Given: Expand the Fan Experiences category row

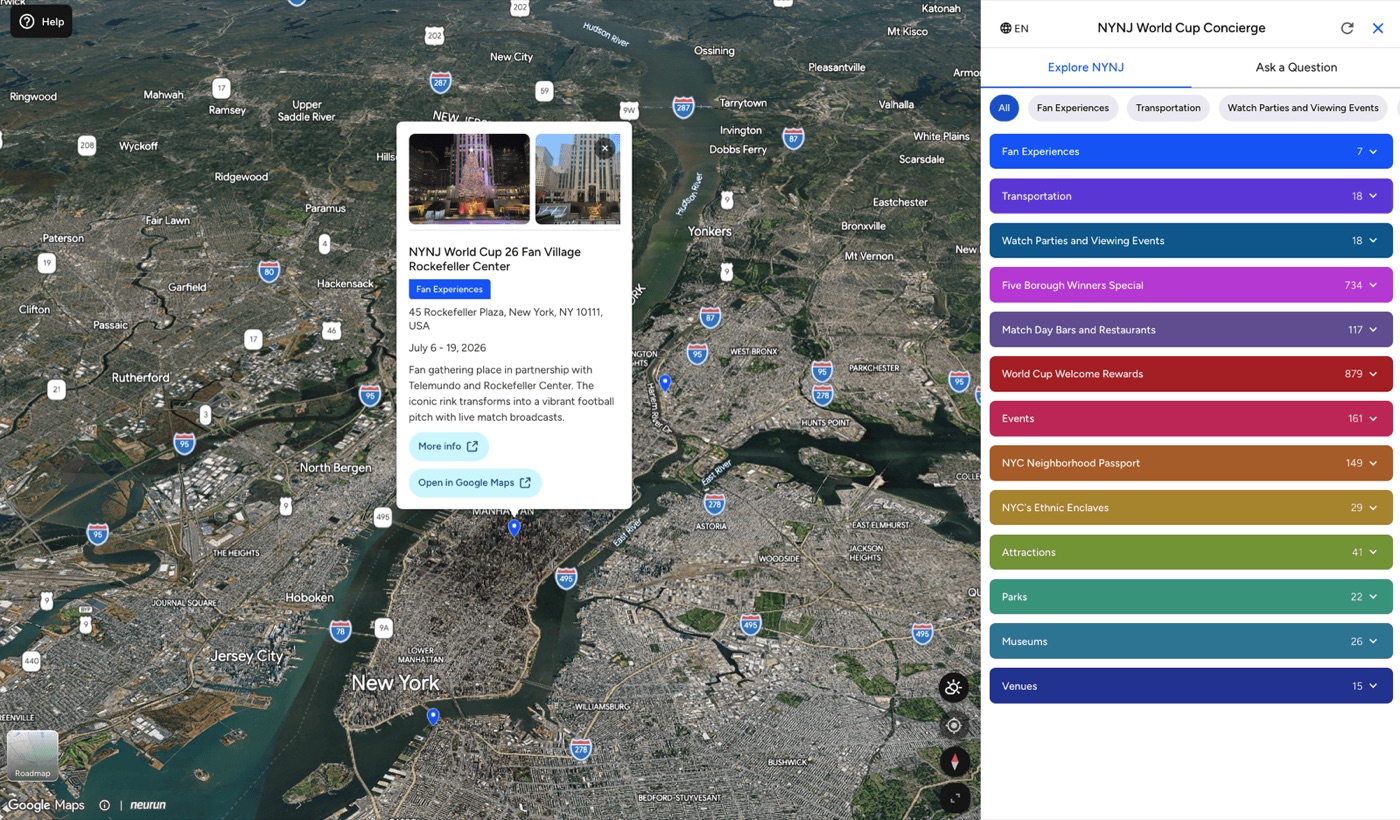Looking at the screenshot, I should (x=1191, y=152).
